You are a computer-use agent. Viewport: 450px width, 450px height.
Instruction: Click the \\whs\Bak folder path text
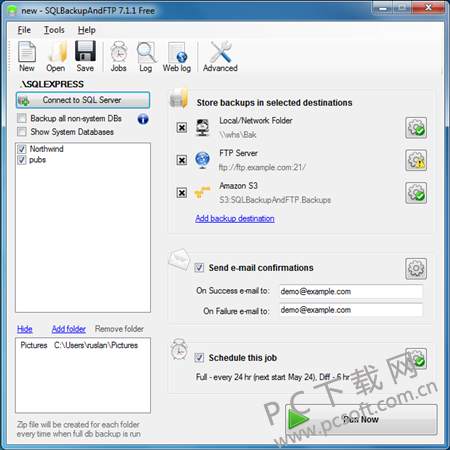coord(238,135)
